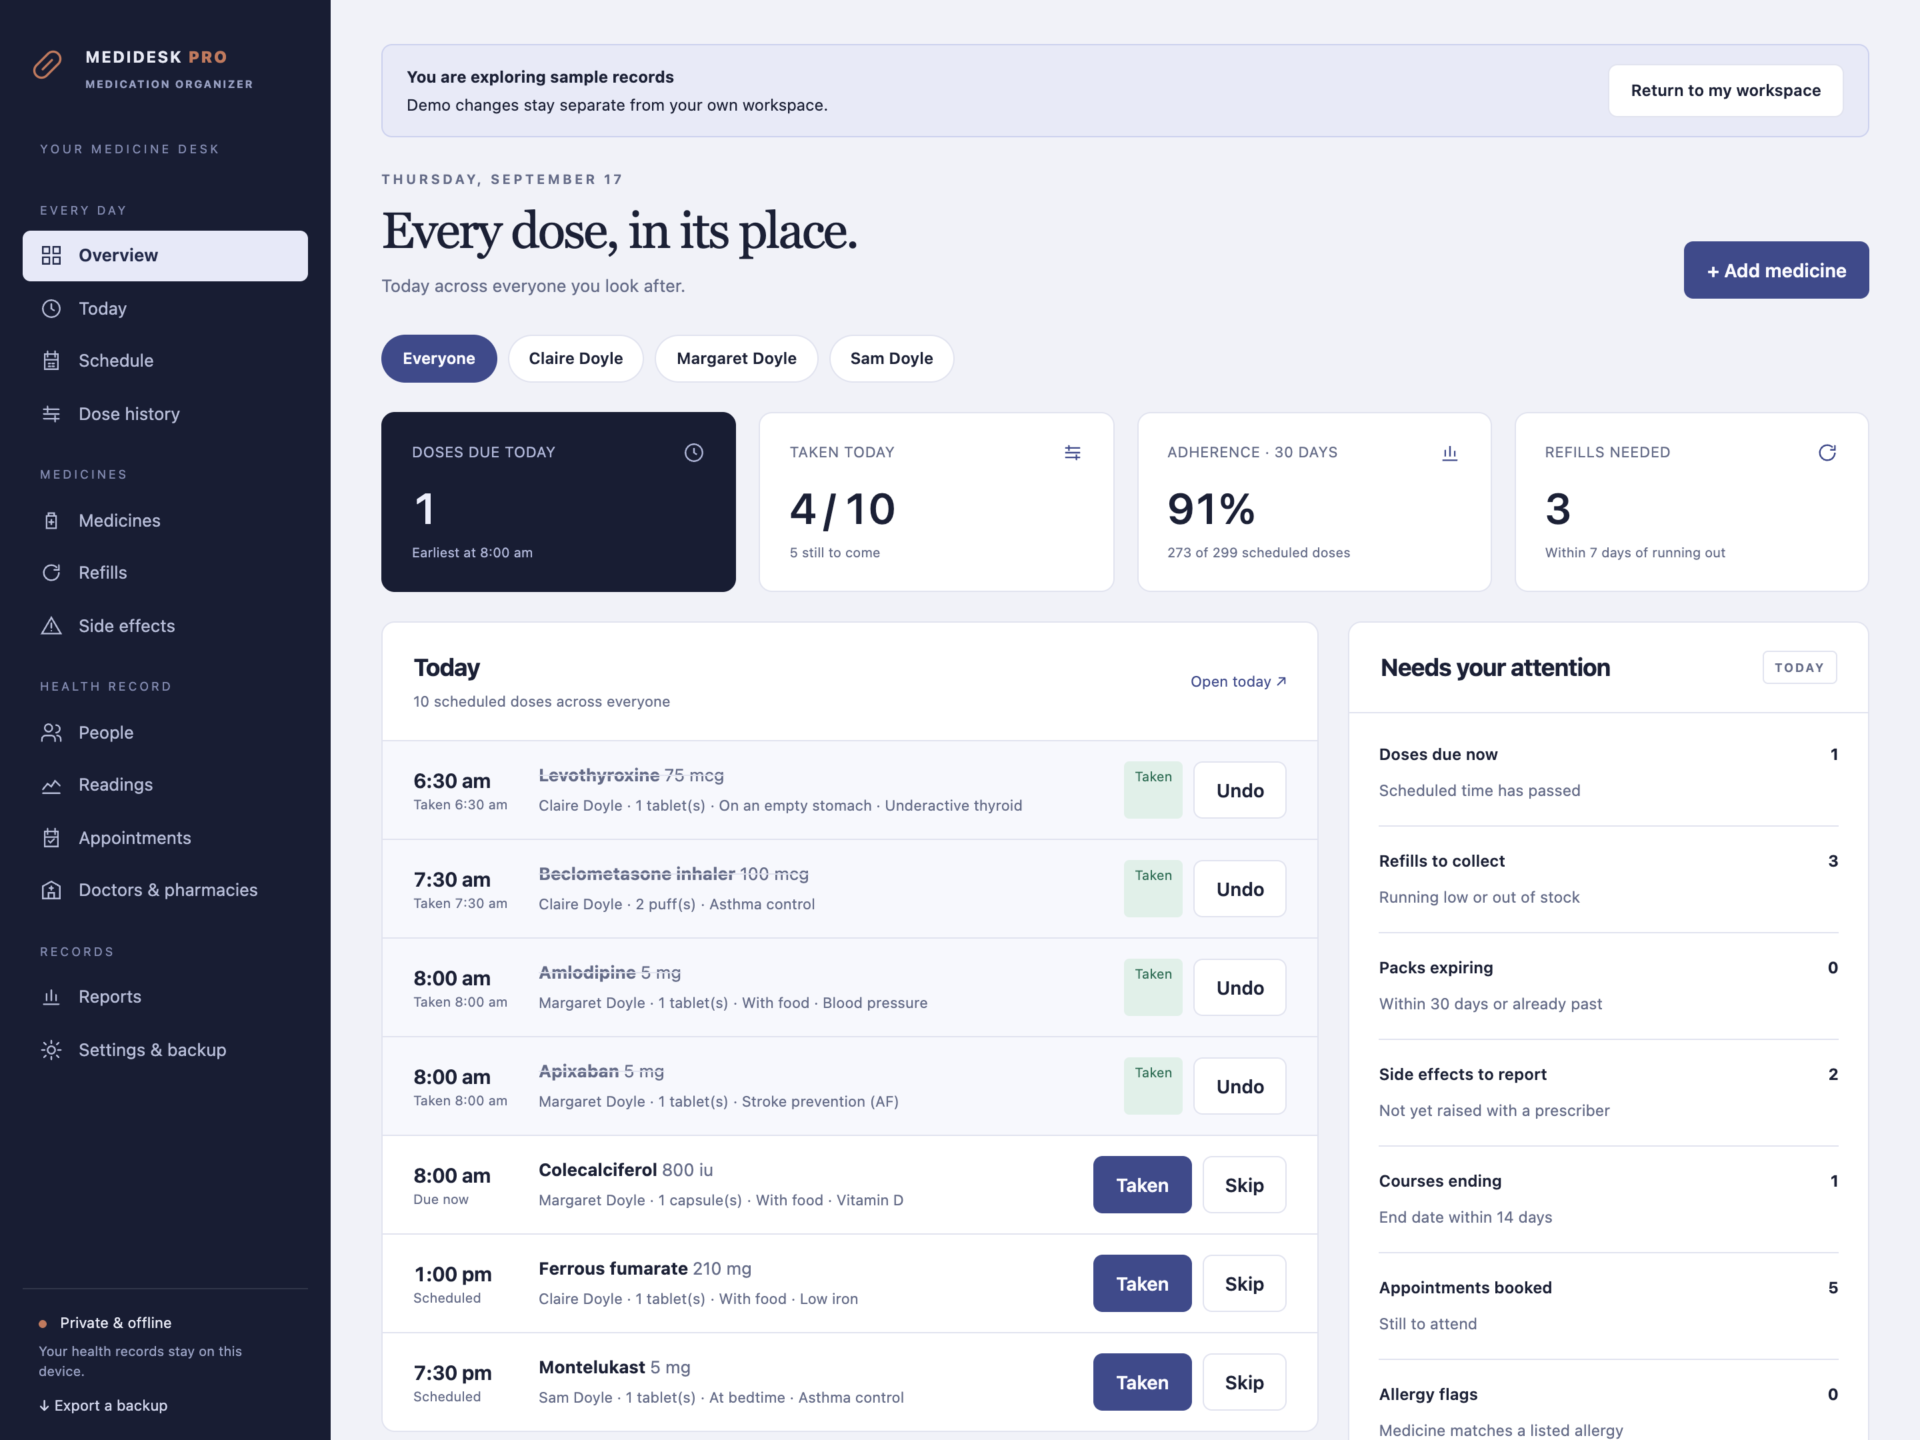
Task: Mark Colecalciferol as Taken
Action: point(1142,1185)
